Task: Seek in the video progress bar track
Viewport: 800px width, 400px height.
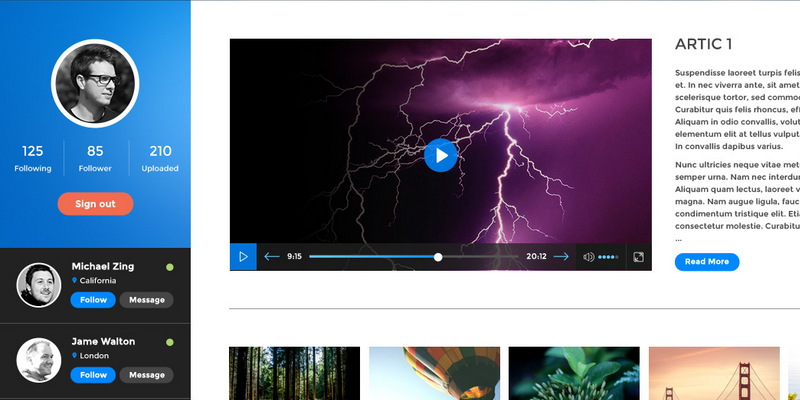Action: pyautogui.click(x=414, y=257)
